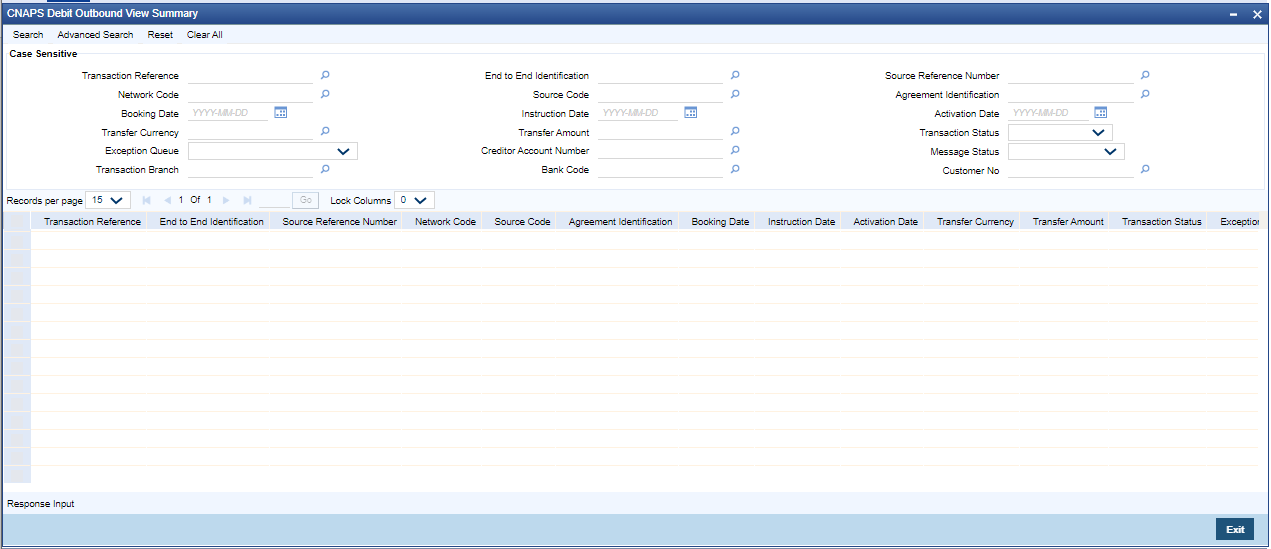
Task: Click Transfer Currency column header
Action: click(x=975, y=222)
